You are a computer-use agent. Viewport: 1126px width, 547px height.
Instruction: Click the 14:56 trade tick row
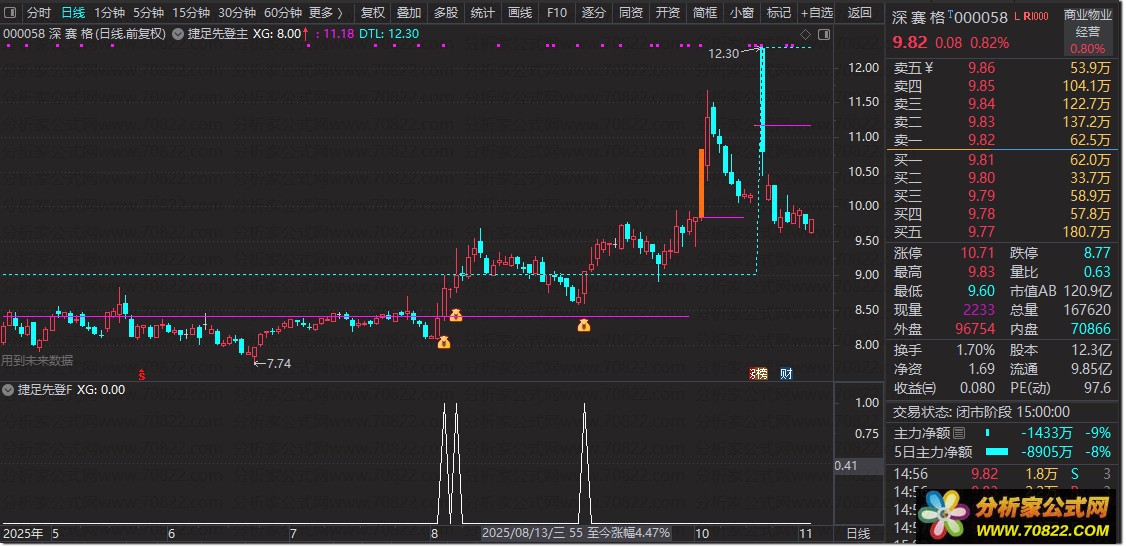pos(1003,474)
